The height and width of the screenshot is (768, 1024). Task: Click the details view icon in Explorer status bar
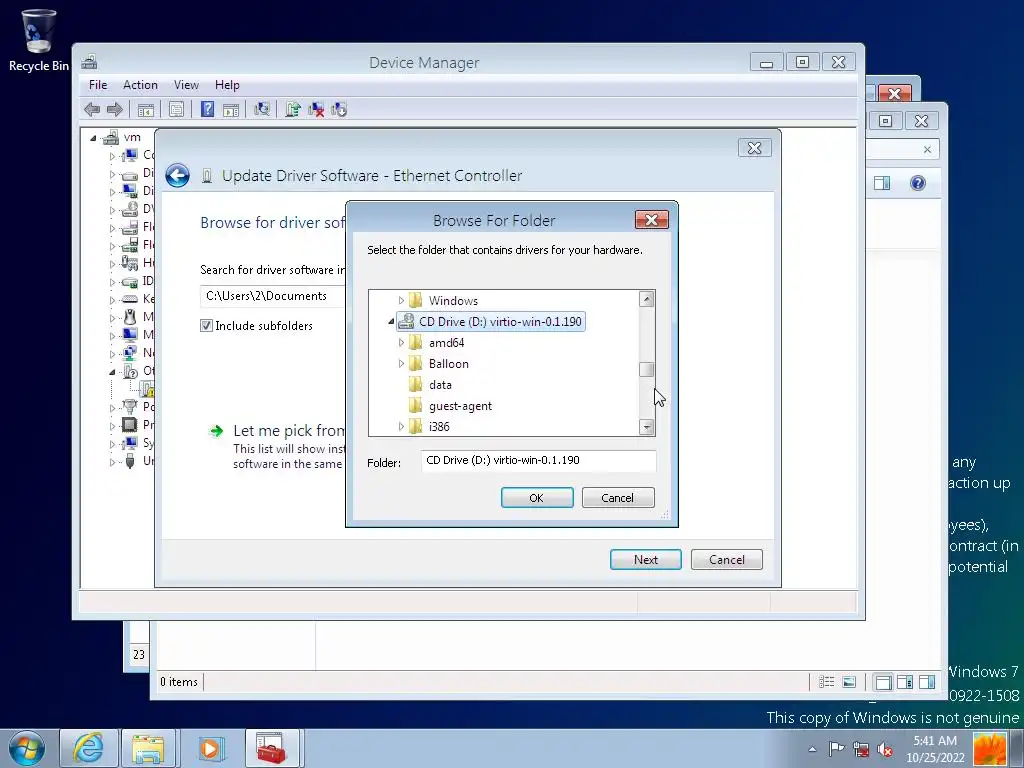826,682
